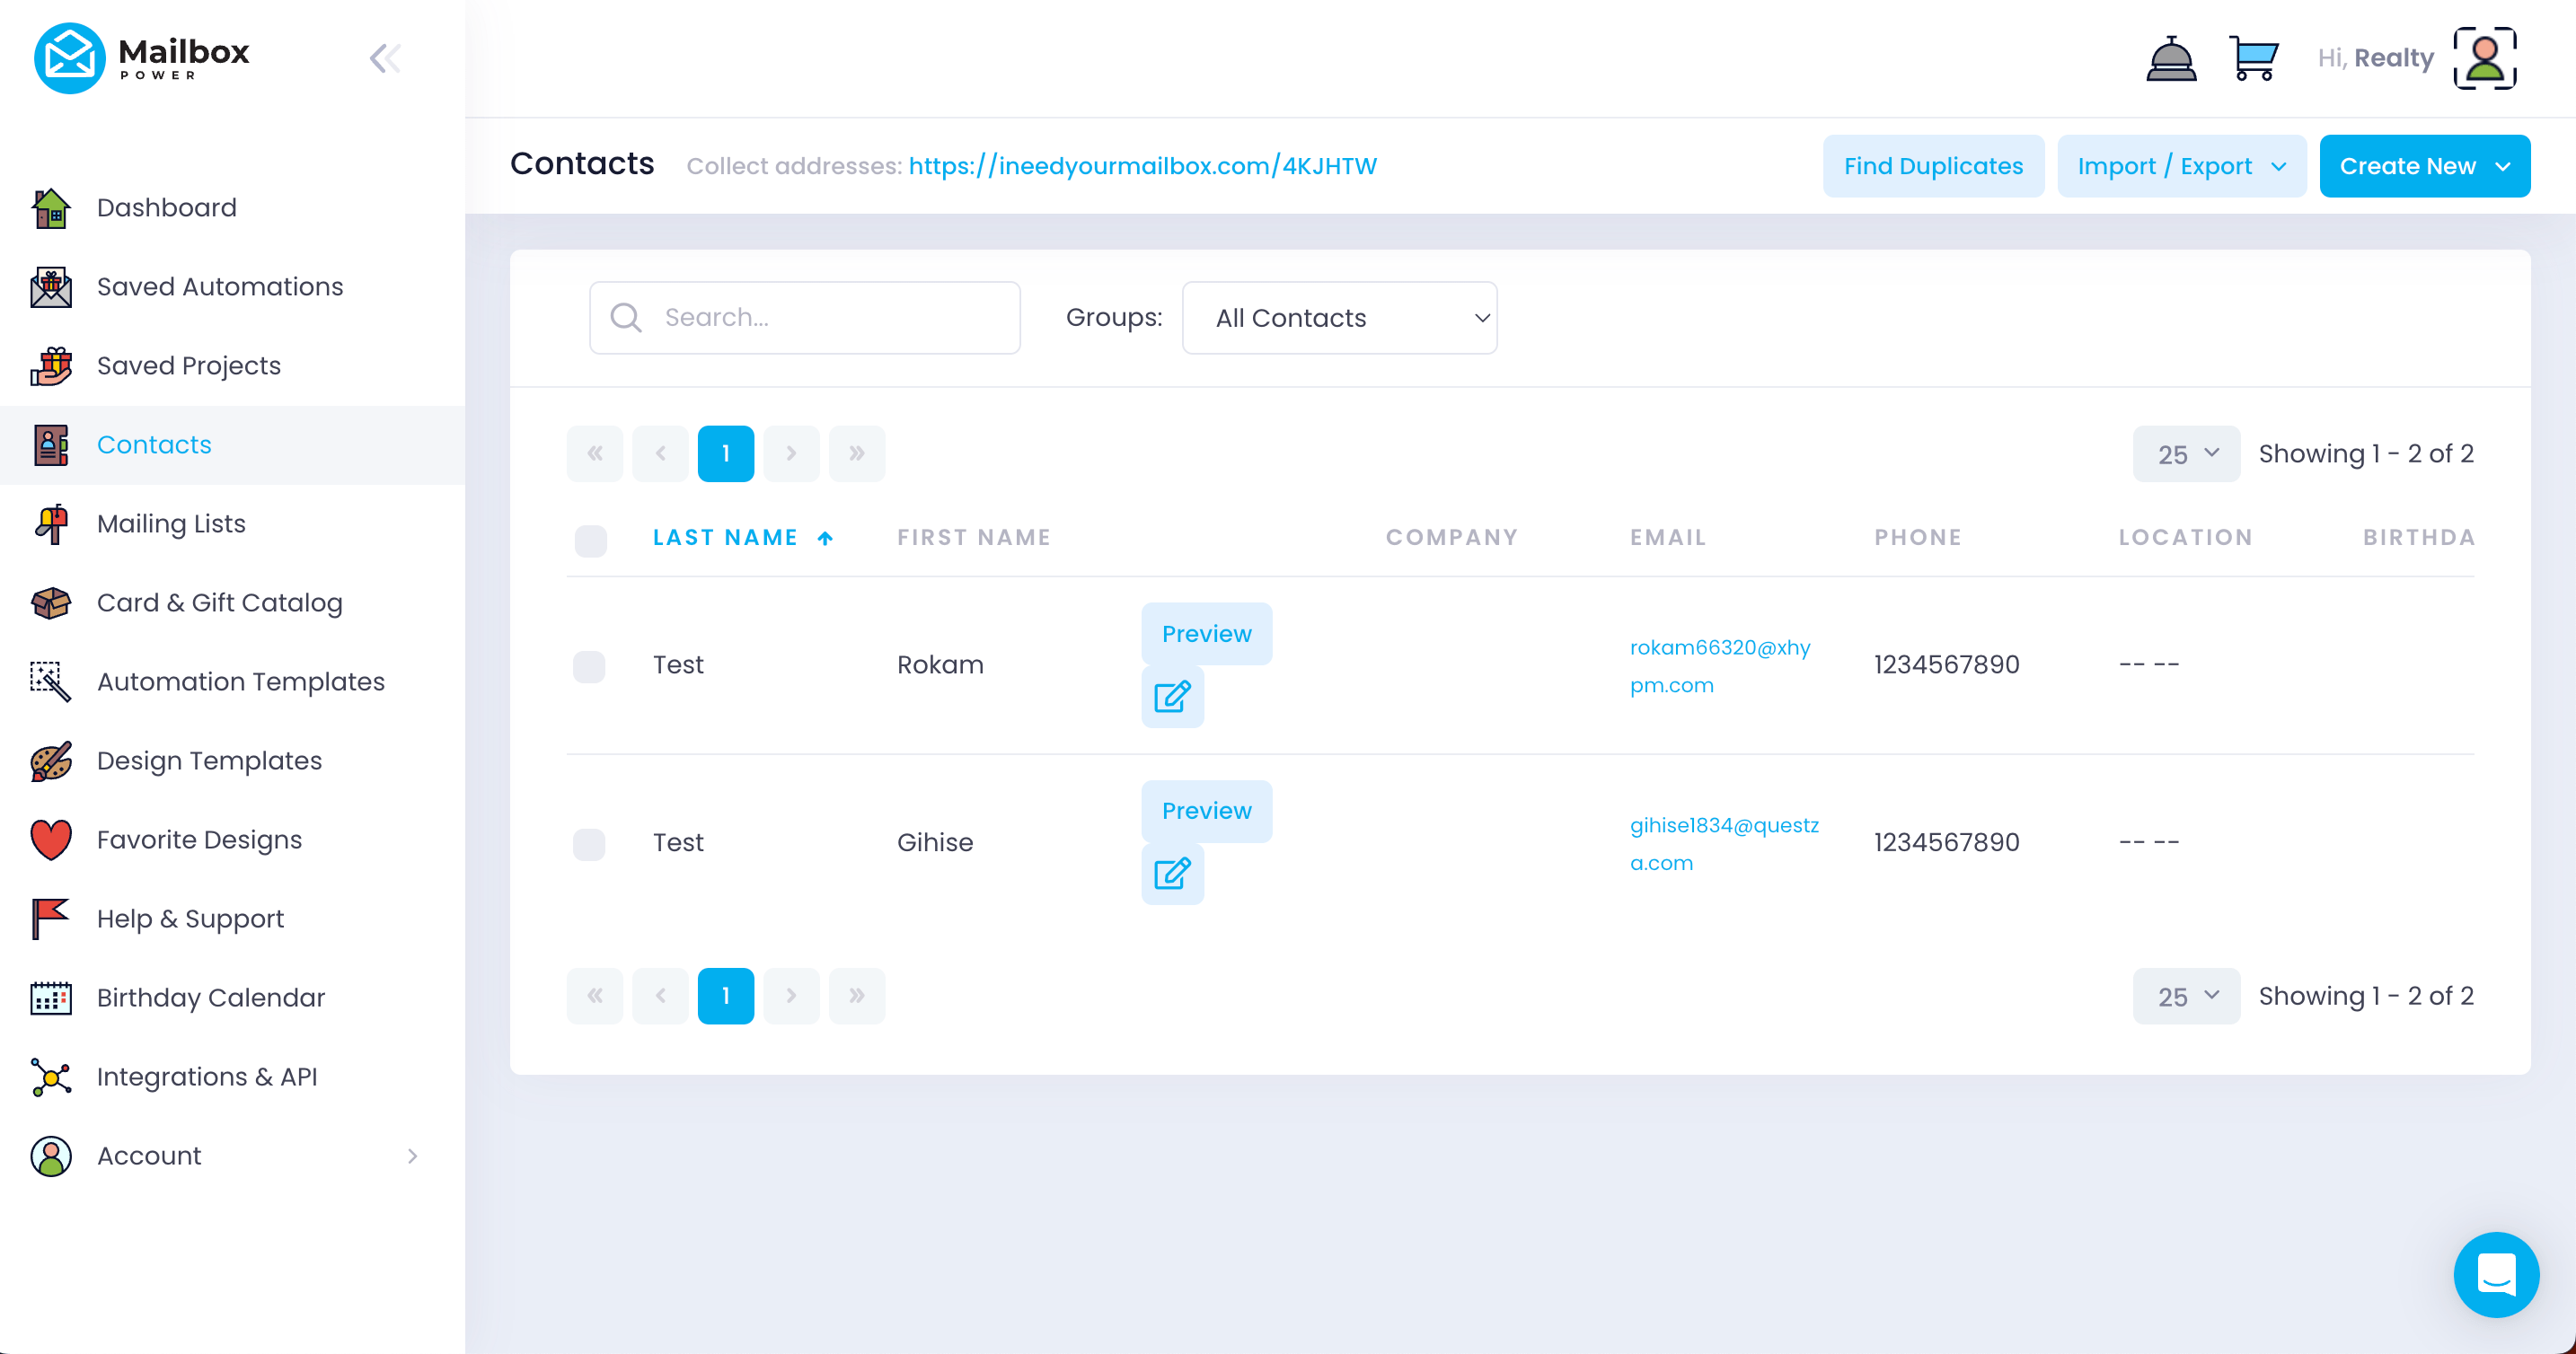Click edit icon for Gihise contact
Viewport: 2576px width, 1354px height.
1172,873
